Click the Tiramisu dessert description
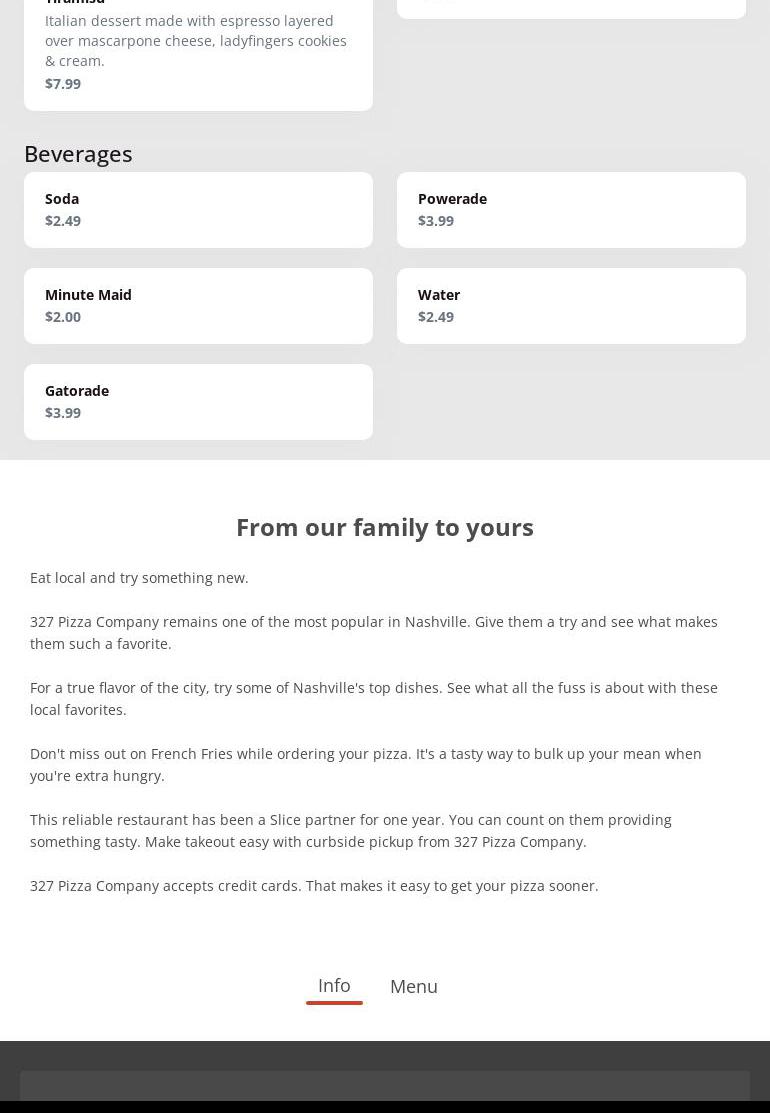Viewport: 770px width, 1113px height. coord(196,41)
